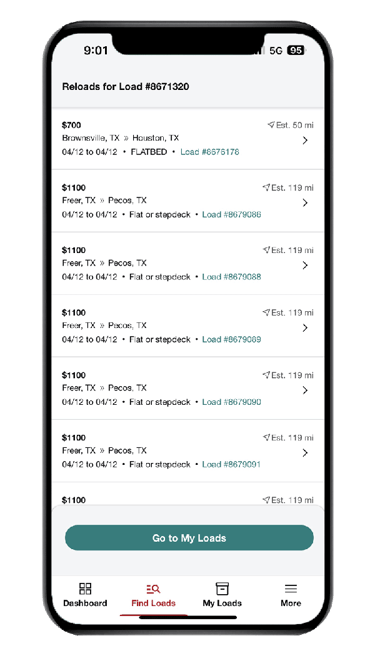Viewport: 375px width, 656px height.
Task: Tap the Go to My Loads button
Action: 189,538
